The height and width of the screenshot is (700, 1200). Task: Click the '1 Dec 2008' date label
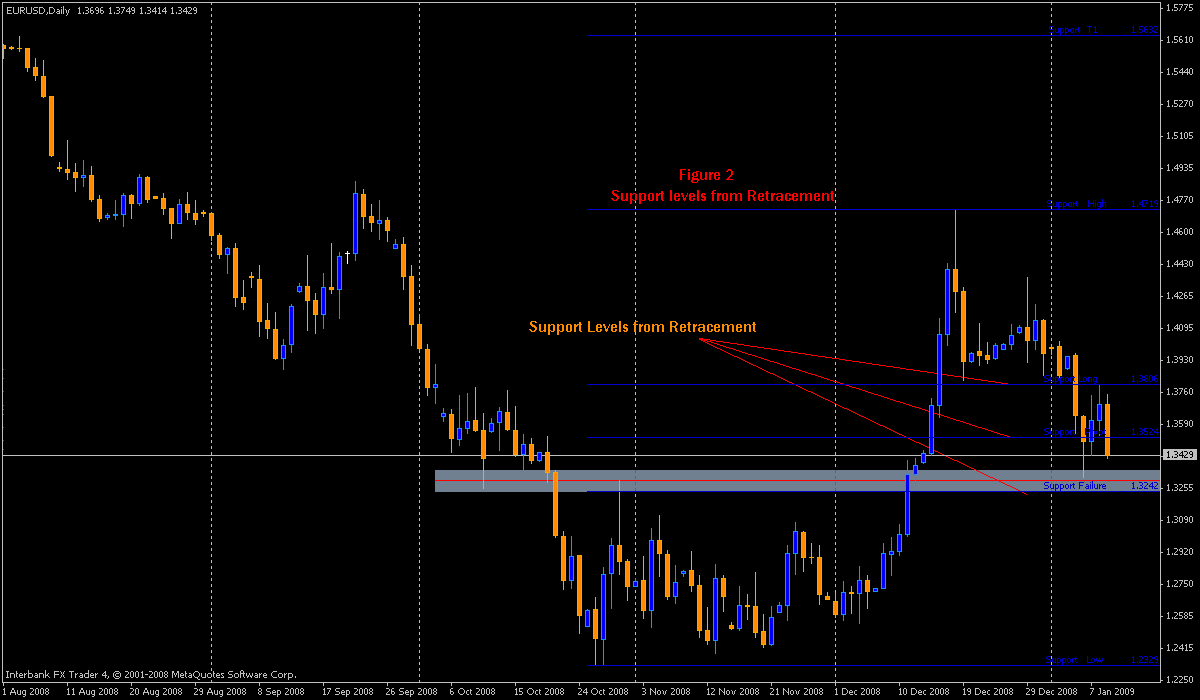pyautogui.click(x=857, y=692)
